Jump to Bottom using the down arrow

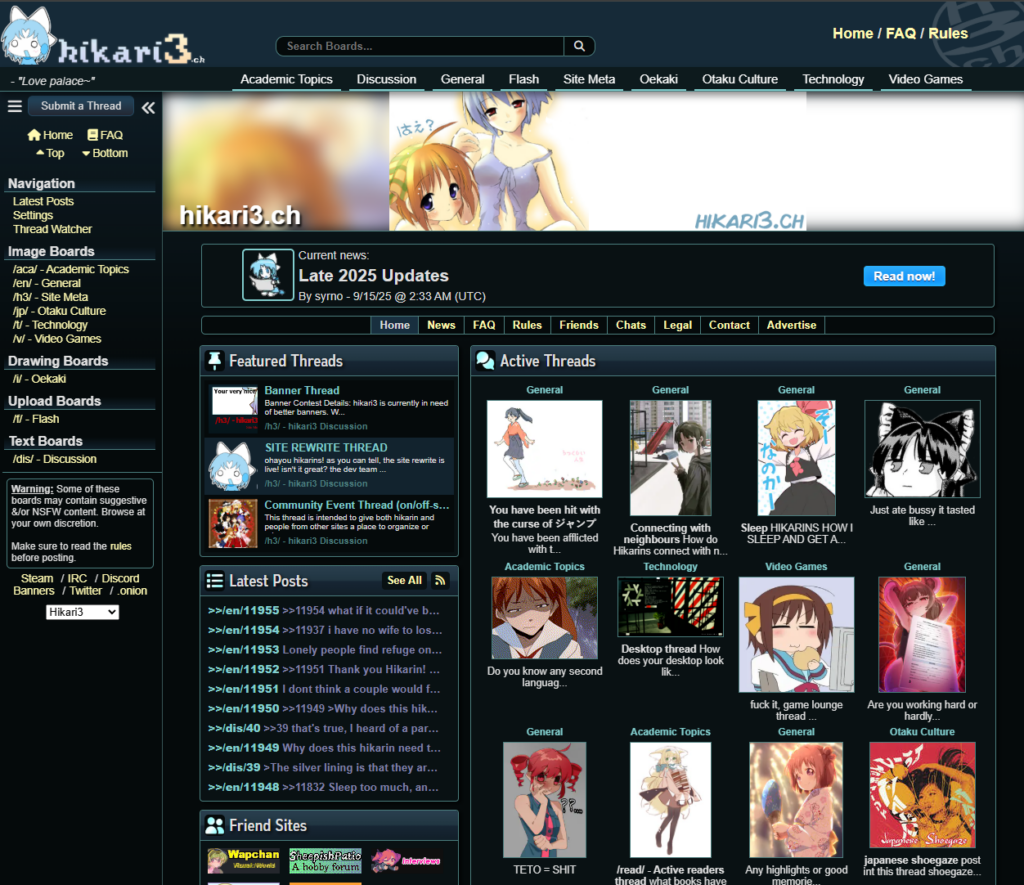104,153
